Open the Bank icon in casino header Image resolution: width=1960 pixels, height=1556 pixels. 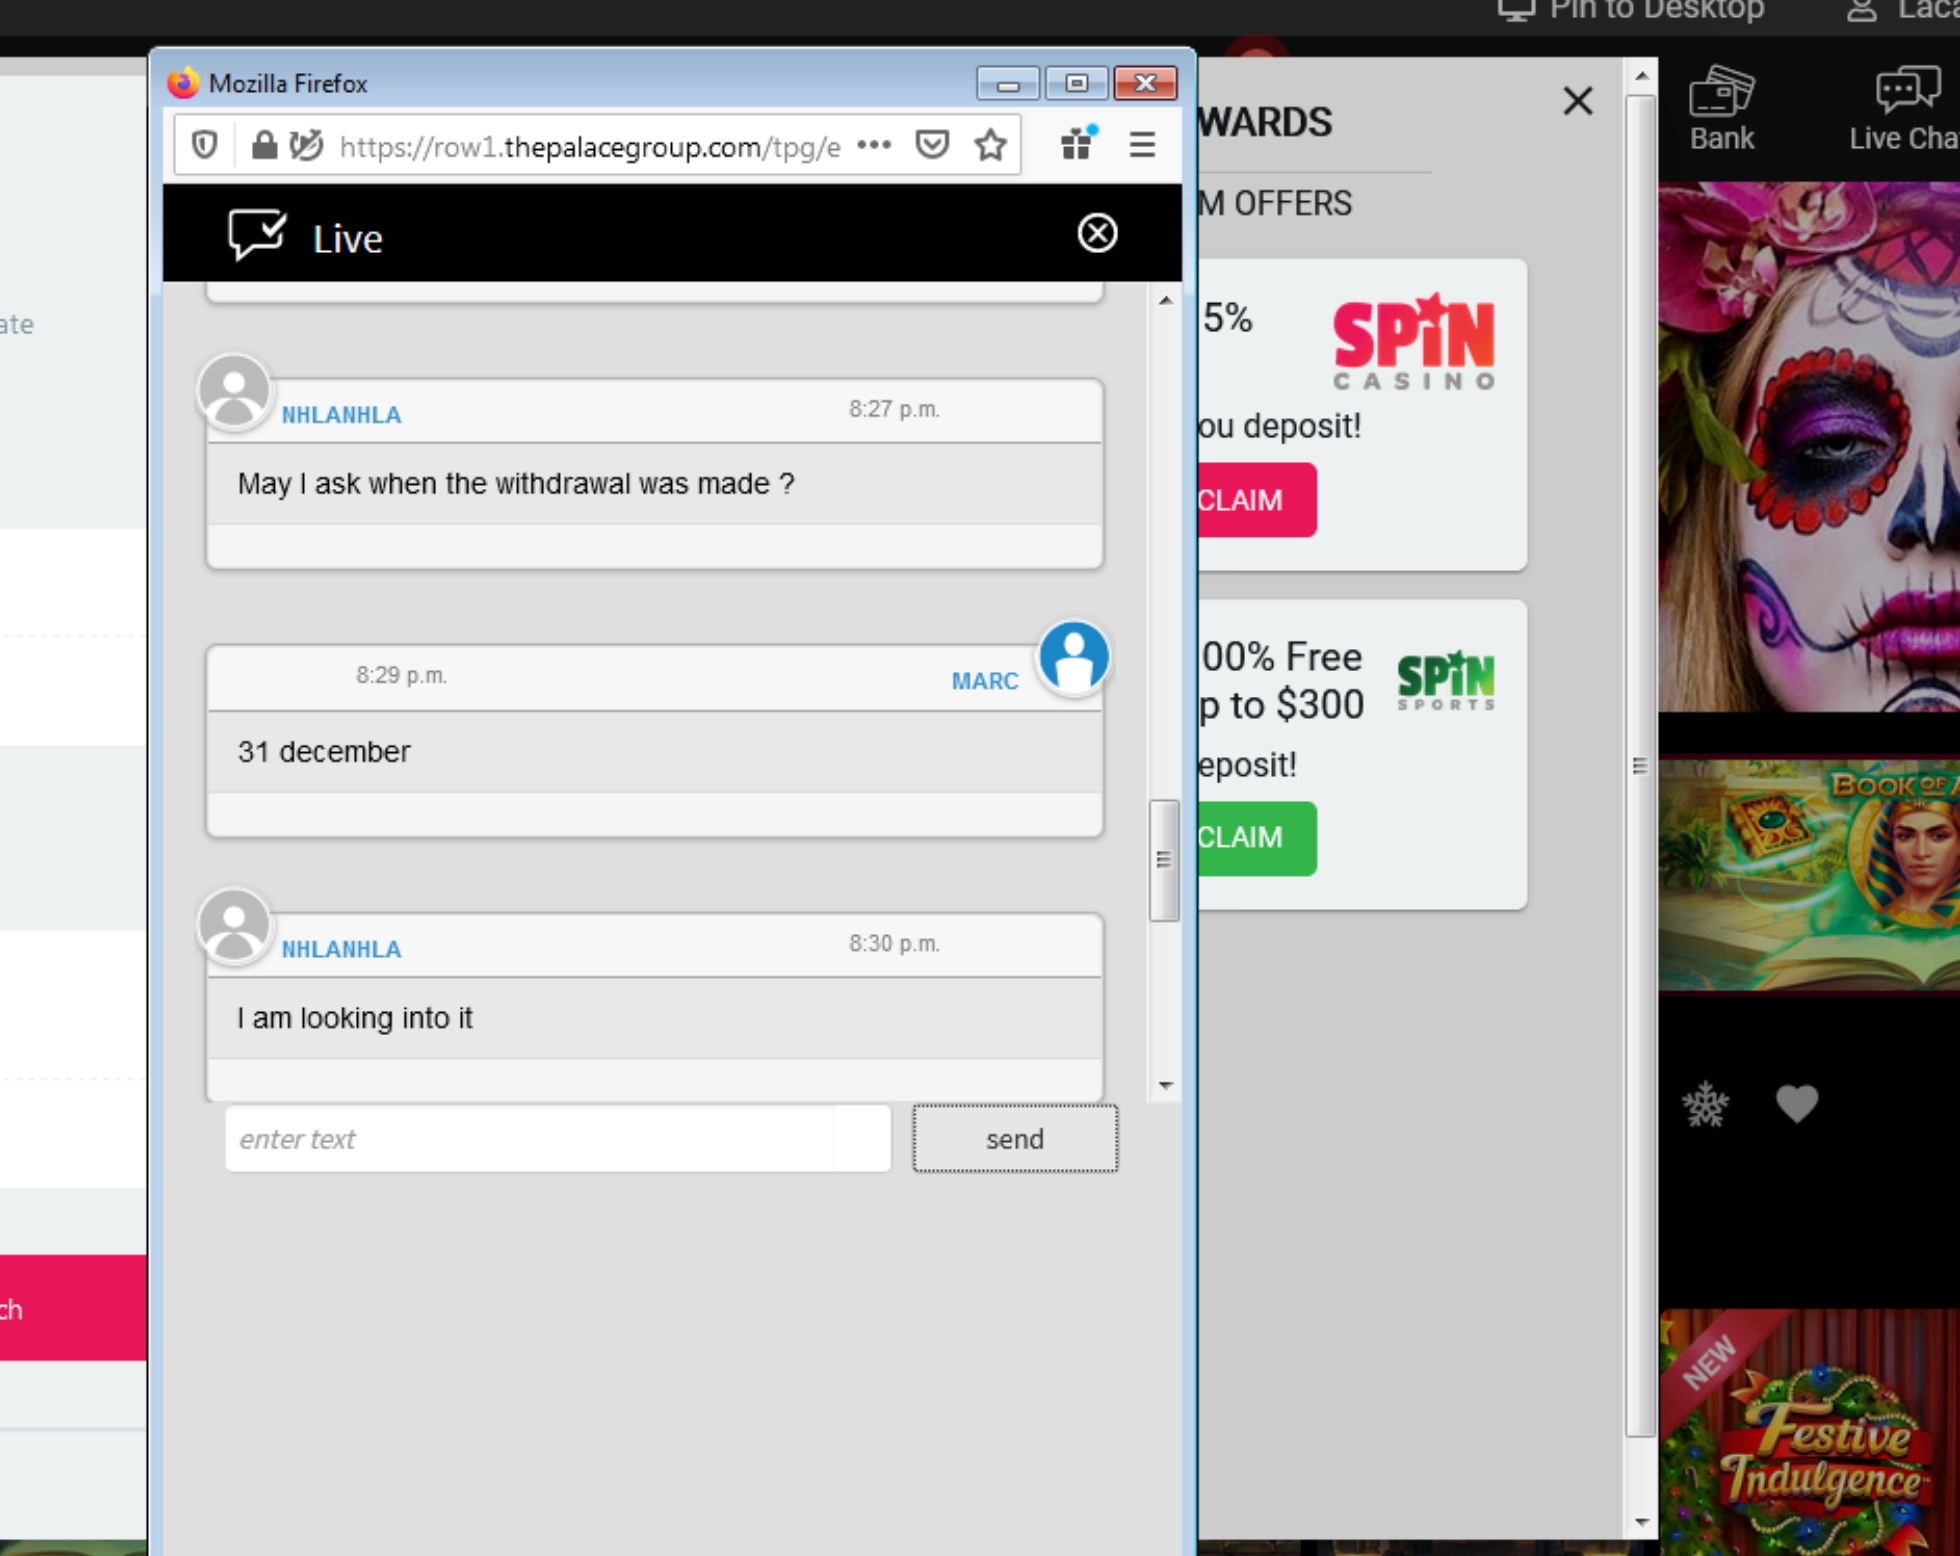(1721, 109)
